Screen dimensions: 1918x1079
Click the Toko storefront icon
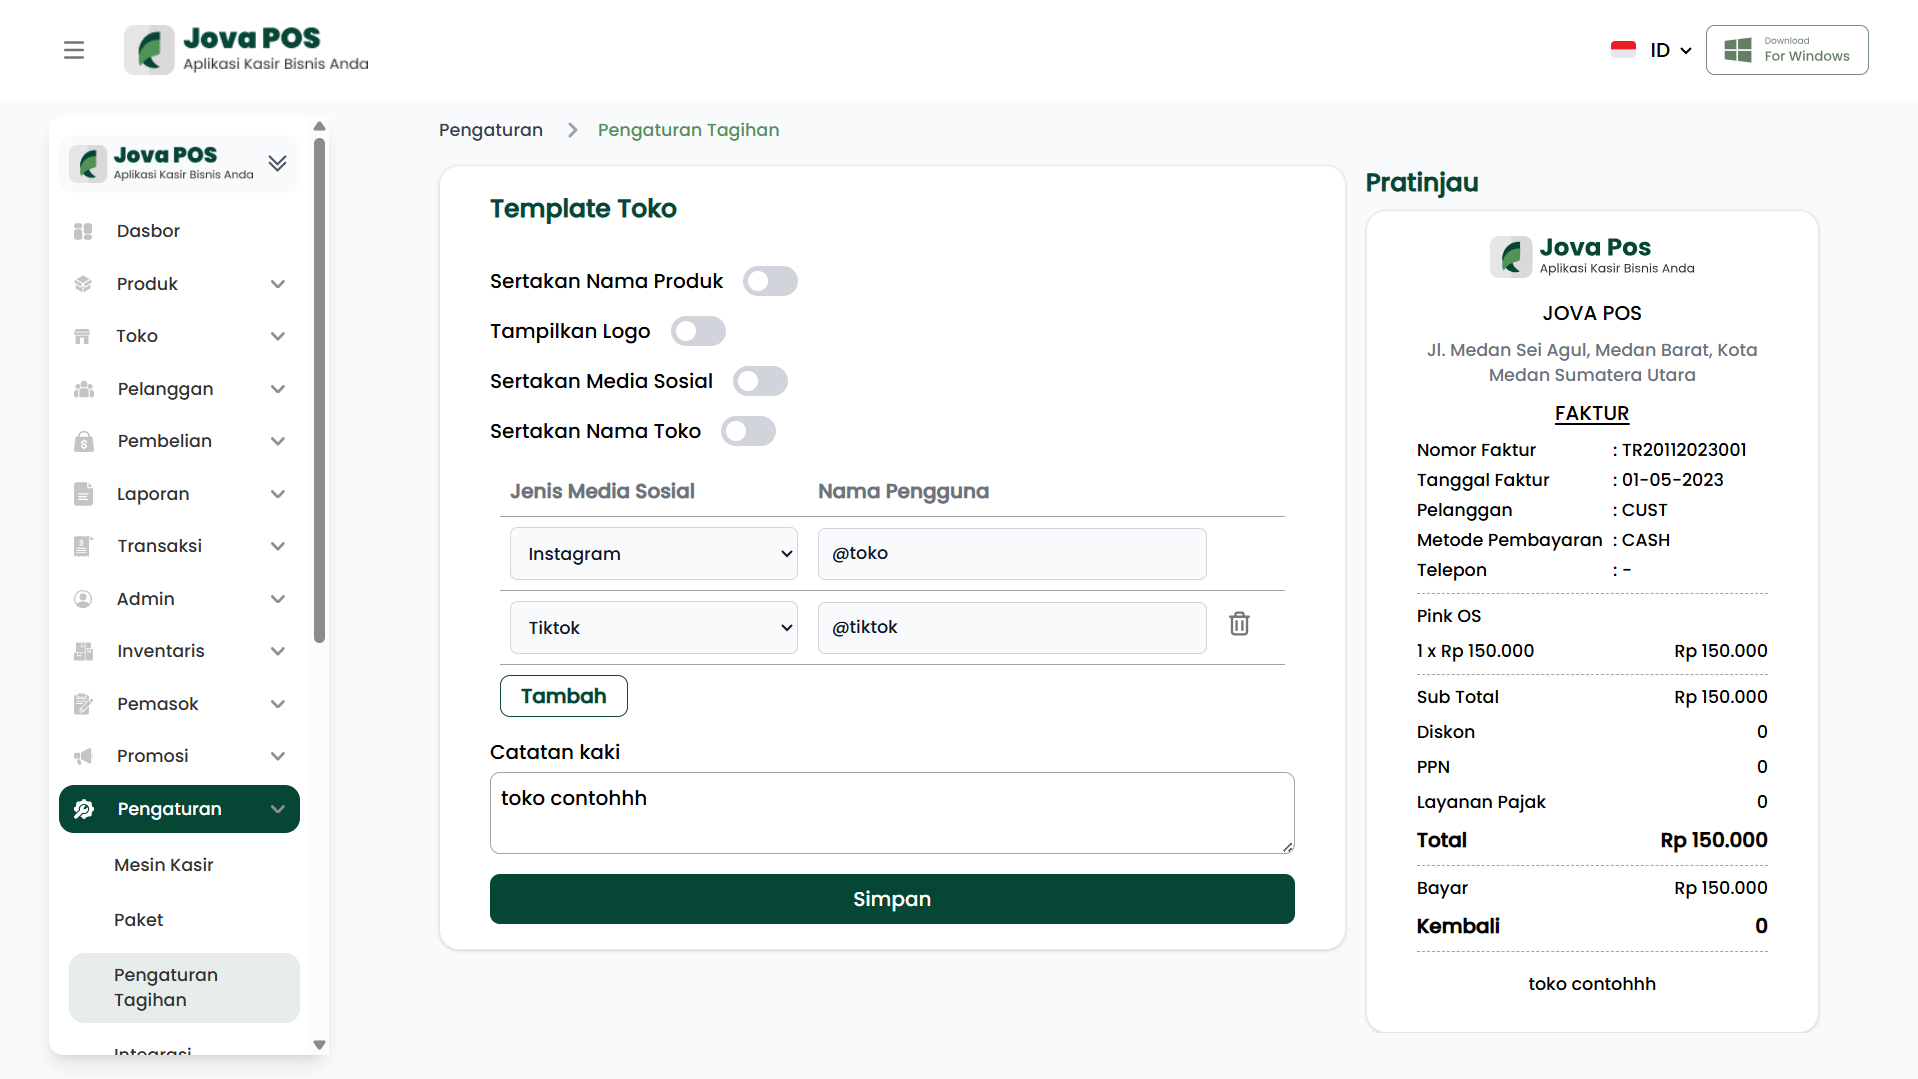click(x=83, y=336)
